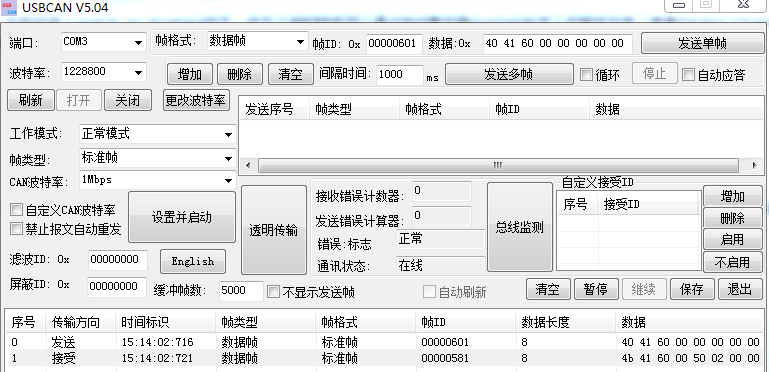
Task: Click the USBCAN app icon in title bar
Action: pos(9,8)
